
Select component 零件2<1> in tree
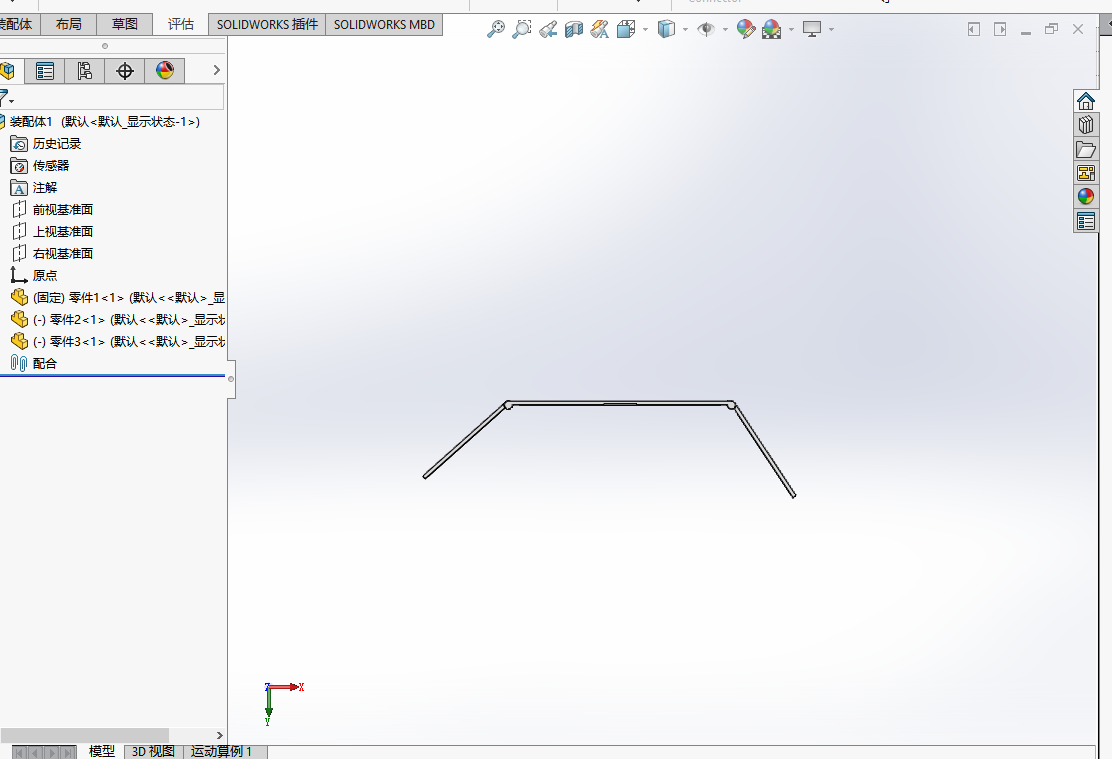pos(118,320)
